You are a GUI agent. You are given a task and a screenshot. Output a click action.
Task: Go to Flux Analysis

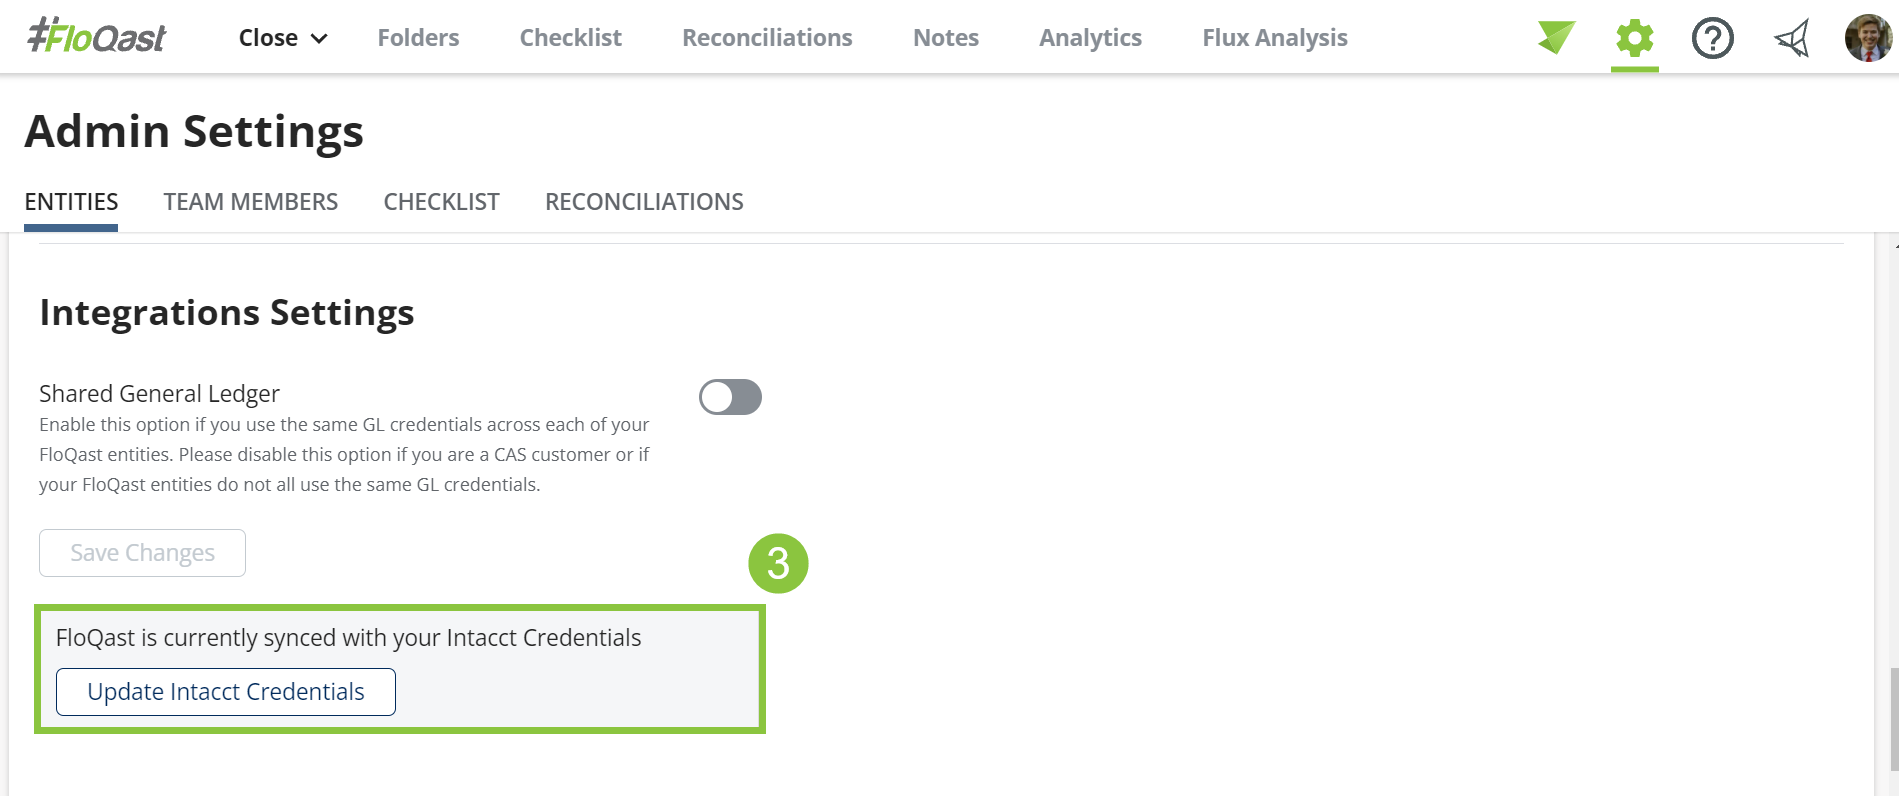[x=1275, y=38]
